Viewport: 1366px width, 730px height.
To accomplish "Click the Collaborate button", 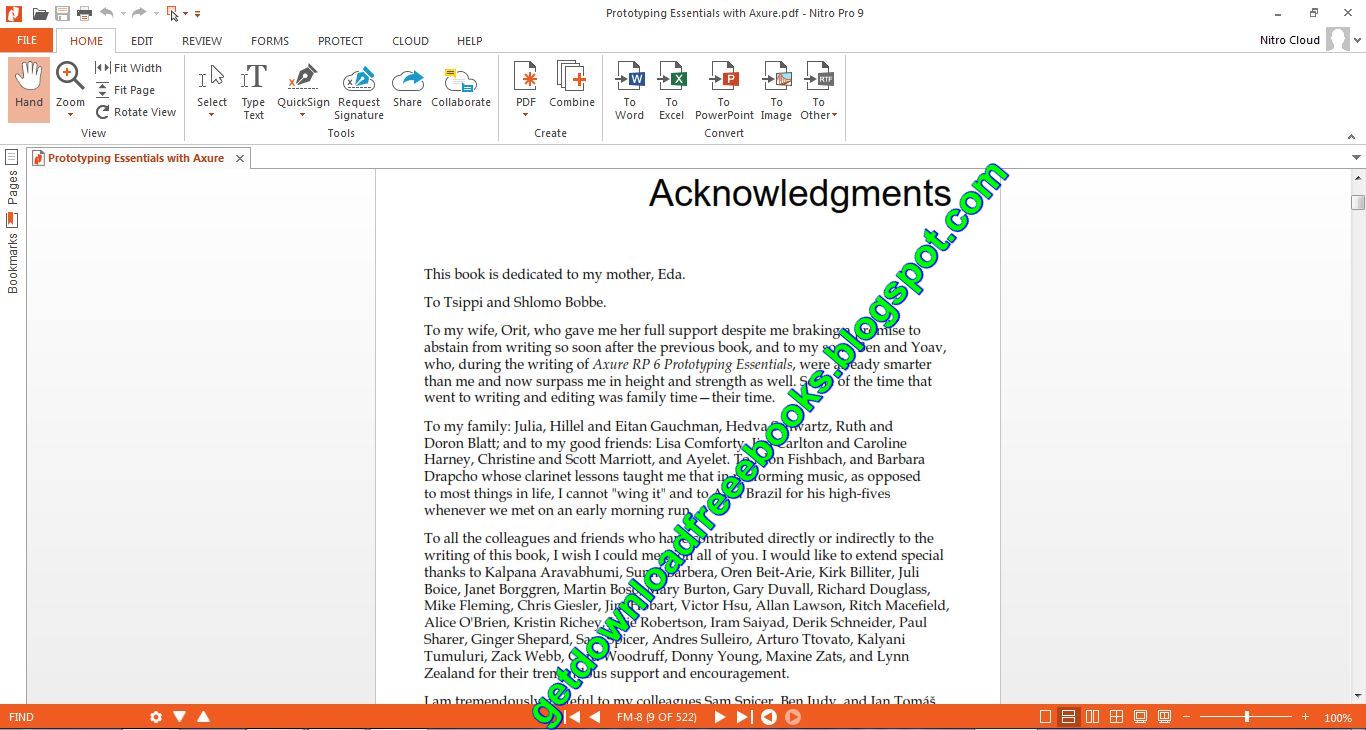I will tap(461, 85).
